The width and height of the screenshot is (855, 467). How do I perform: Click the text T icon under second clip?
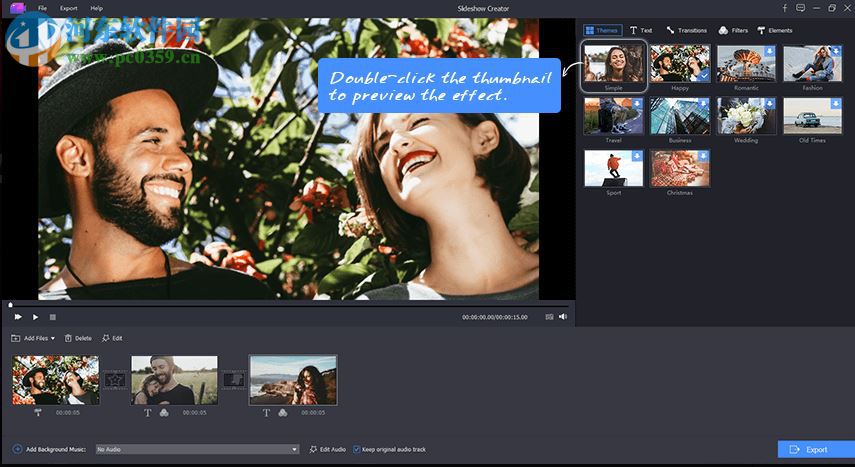point(148,413)
